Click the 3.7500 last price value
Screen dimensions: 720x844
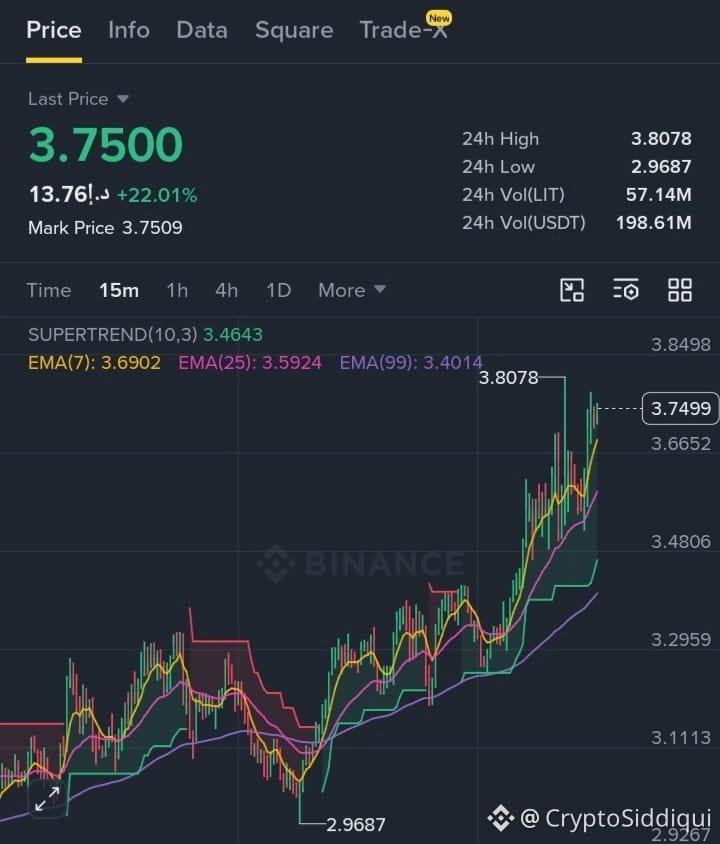pyautogui.click(x=106, y=144)
